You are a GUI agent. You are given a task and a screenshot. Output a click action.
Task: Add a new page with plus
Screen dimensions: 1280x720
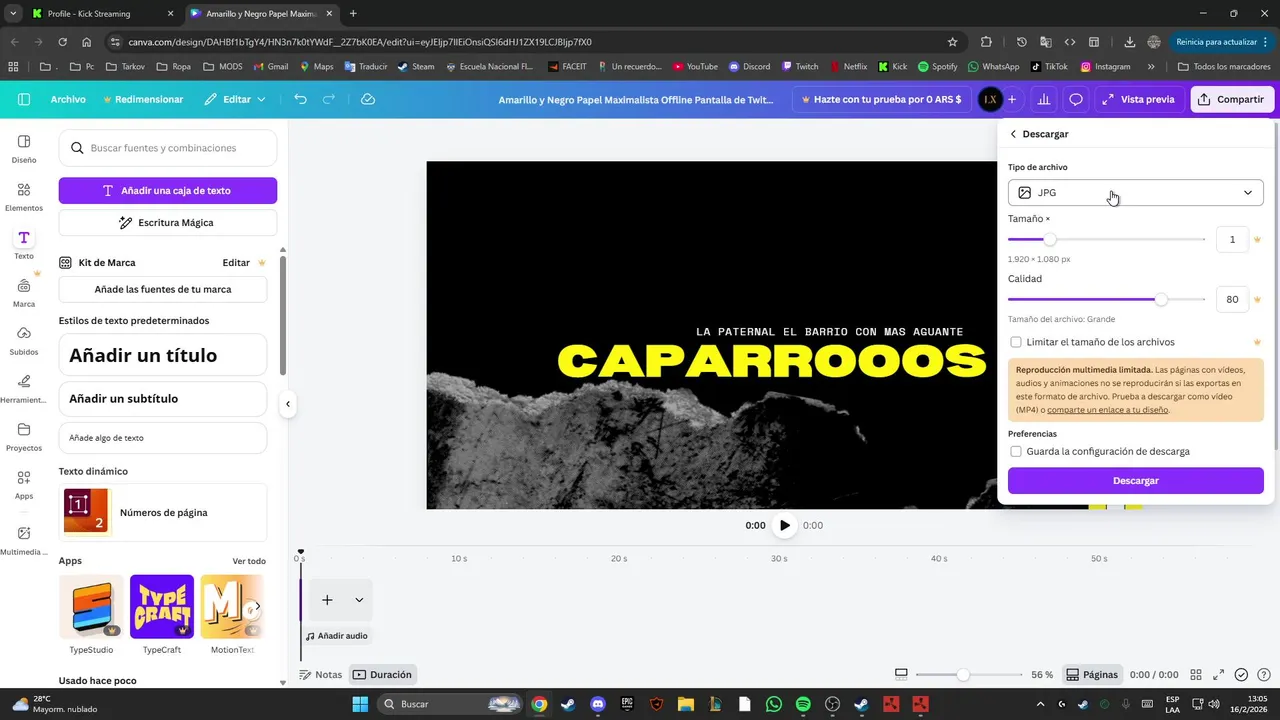[x=327, y=600]
